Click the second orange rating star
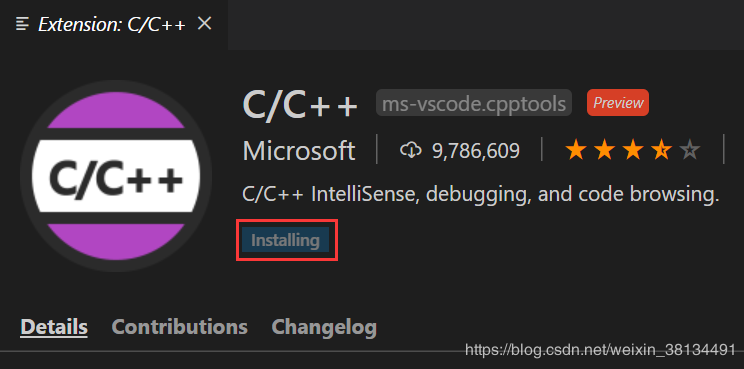This screenshot has width=744, height=369. point(604,151)
